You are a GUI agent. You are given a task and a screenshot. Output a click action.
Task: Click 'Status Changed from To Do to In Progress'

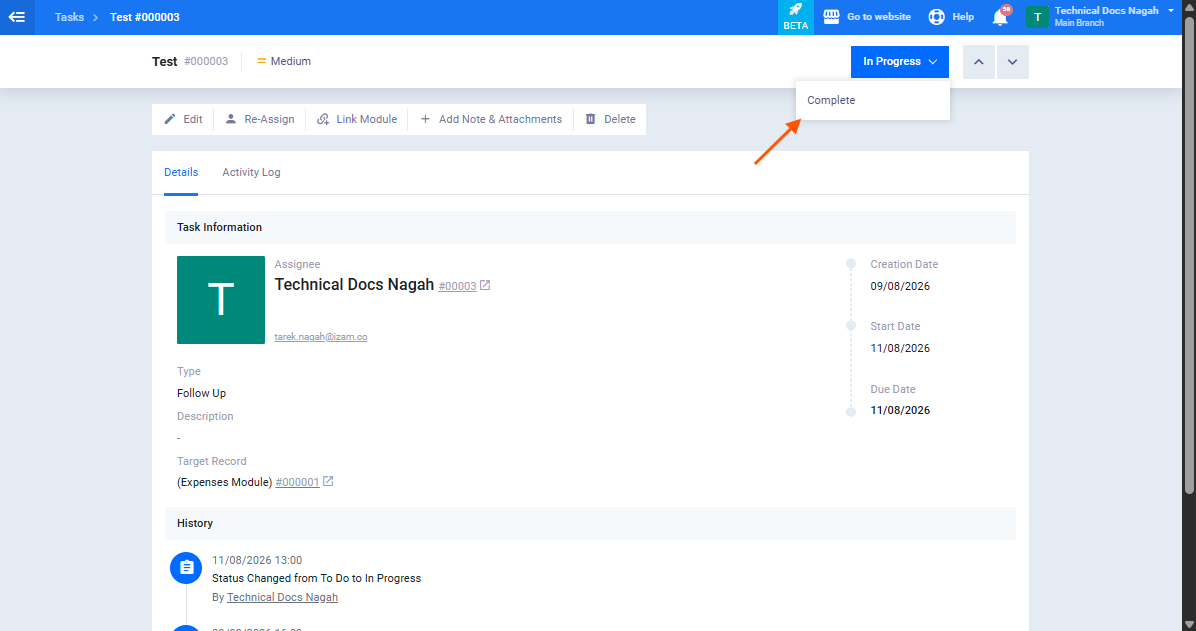pyautogui.click(x=317, y=578)
